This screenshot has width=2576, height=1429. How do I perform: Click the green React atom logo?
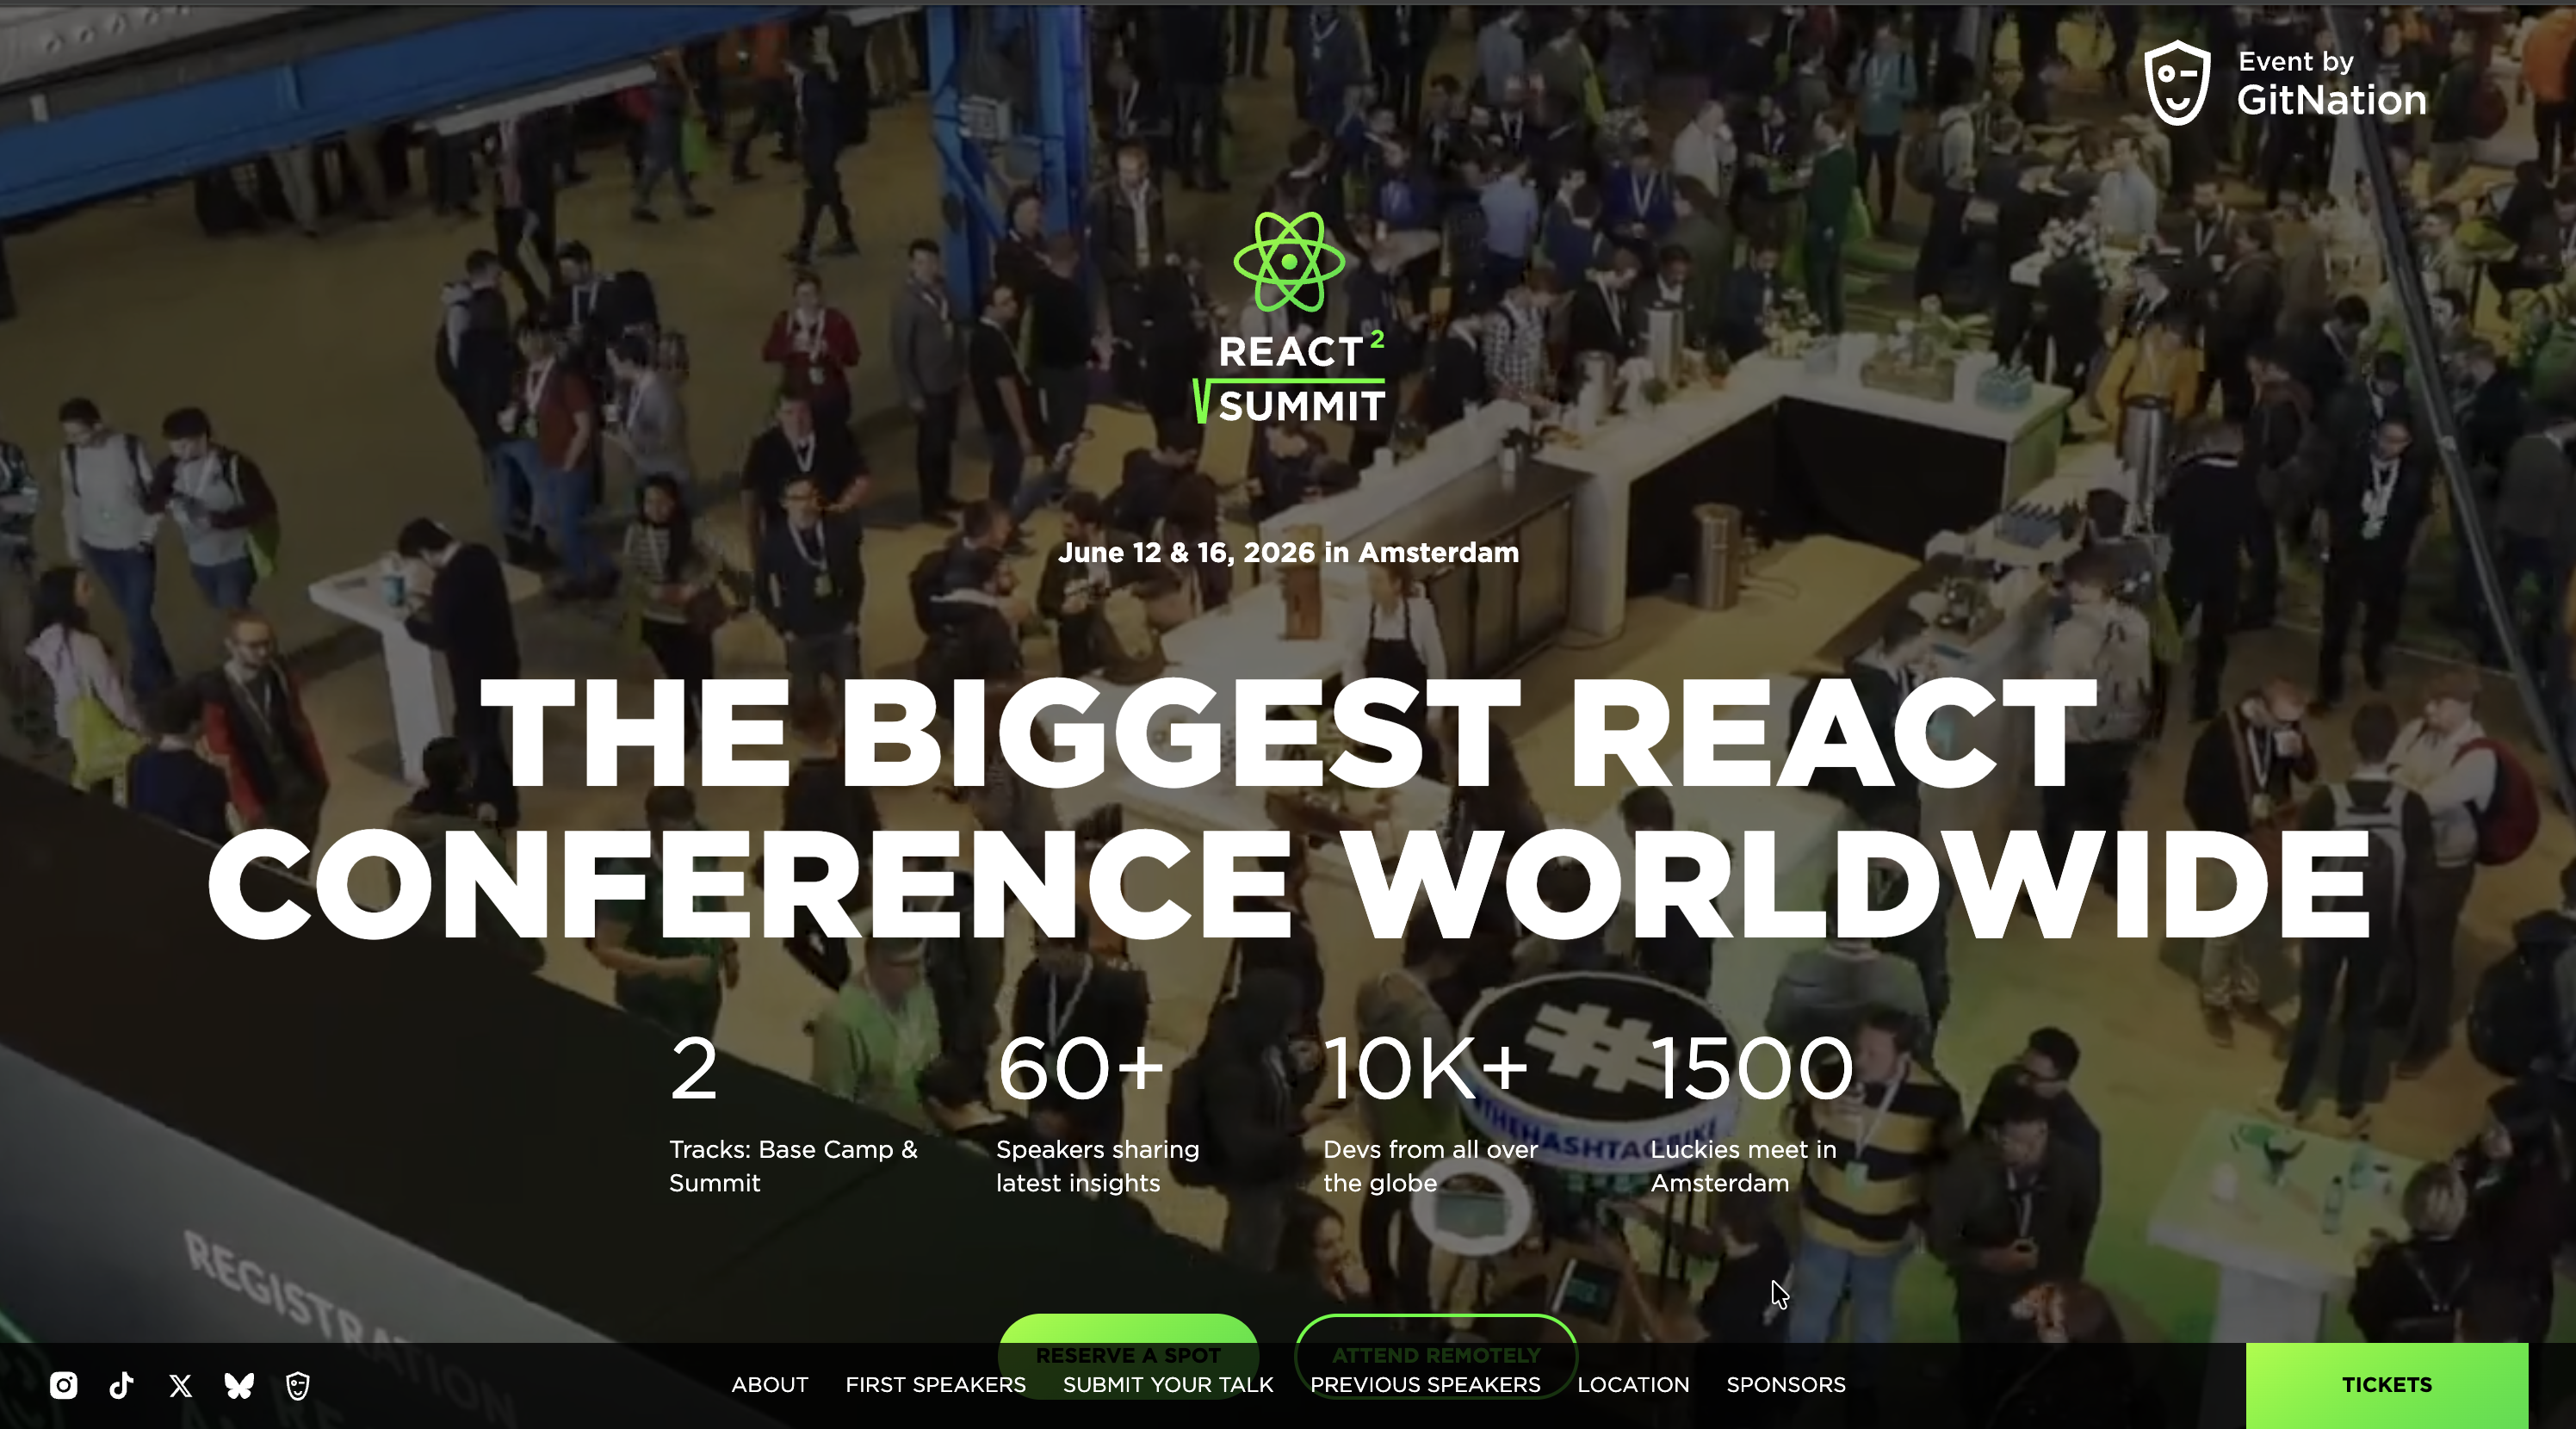(x=1289, y=262)
